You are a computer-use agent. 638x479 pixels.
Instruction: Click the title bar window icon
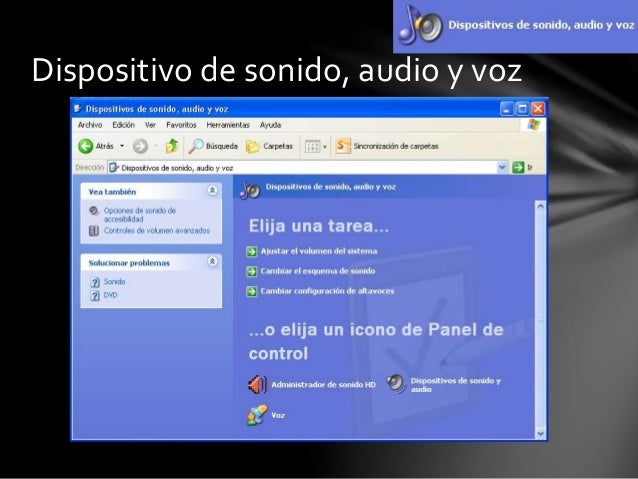click(x=78, y=109)
